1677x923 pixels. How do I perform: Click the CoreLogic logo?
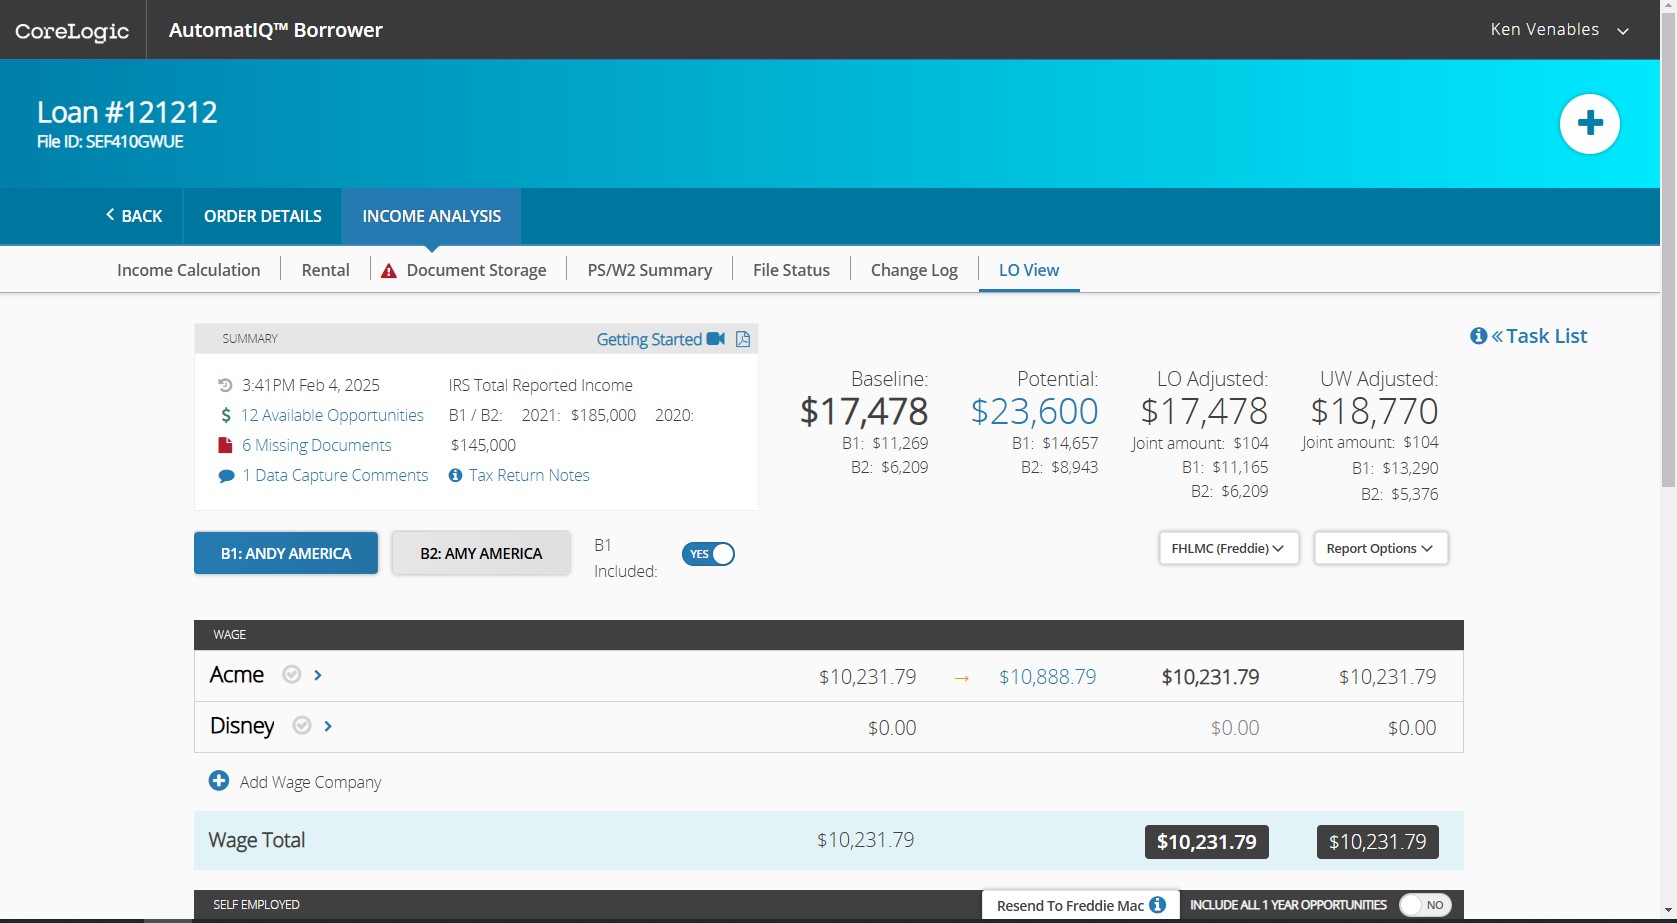72,30
